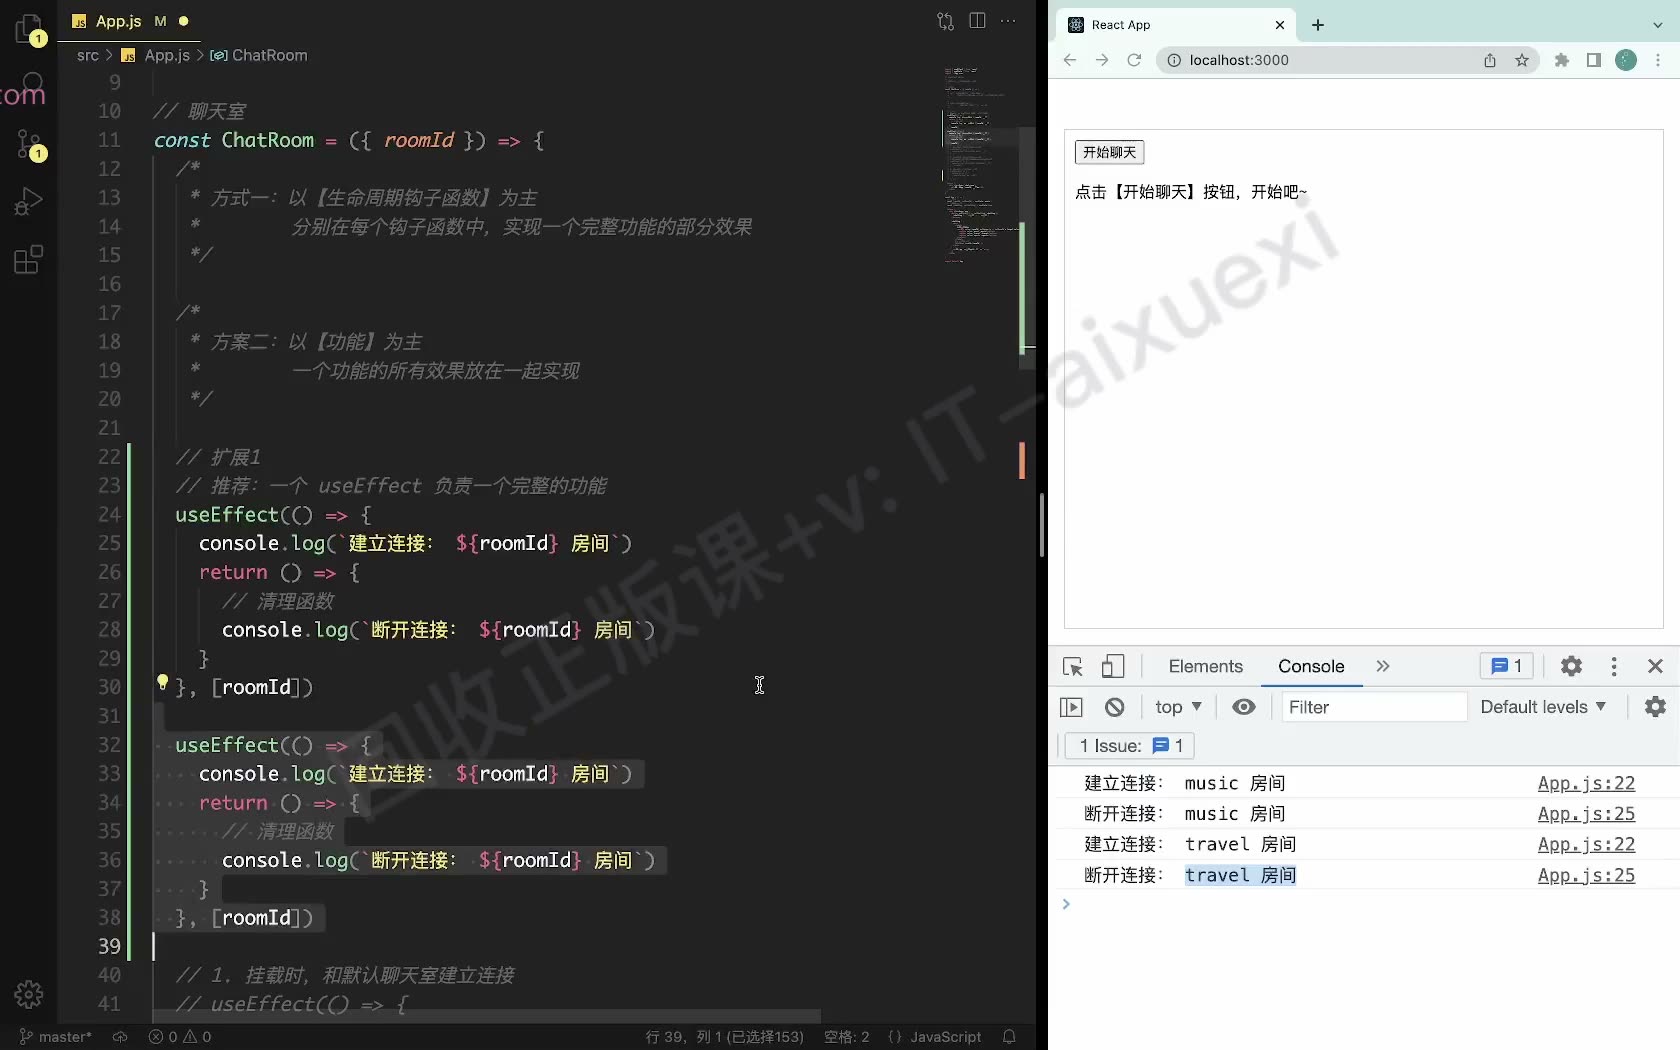
Task: Select the React App browser tab
Action: click(1176, 25)
